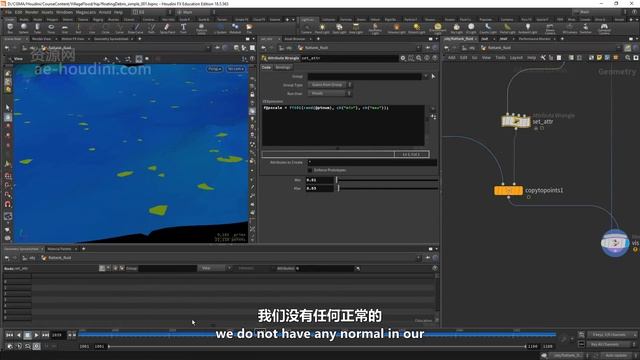Click the viewport select arrow tool
Image resolution: width=640 pixels, height=360 pixels.
pos(8,108)
